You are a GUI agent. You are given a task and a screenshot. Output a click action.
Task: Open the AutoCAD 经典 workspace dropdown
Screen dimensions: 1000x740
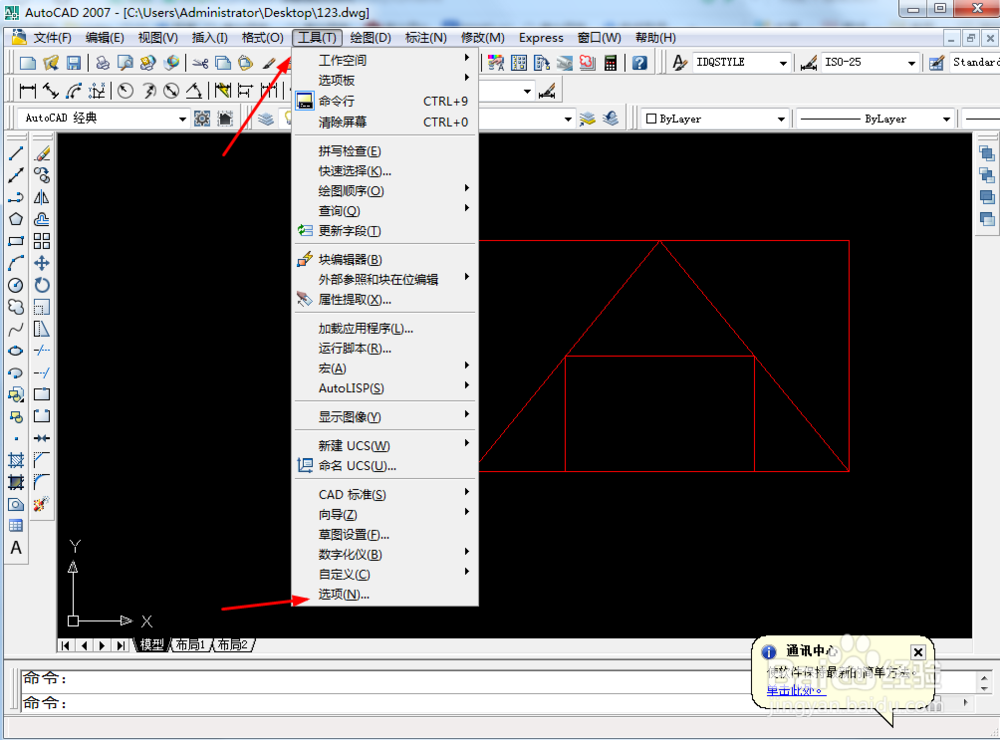tap(182, 119)
